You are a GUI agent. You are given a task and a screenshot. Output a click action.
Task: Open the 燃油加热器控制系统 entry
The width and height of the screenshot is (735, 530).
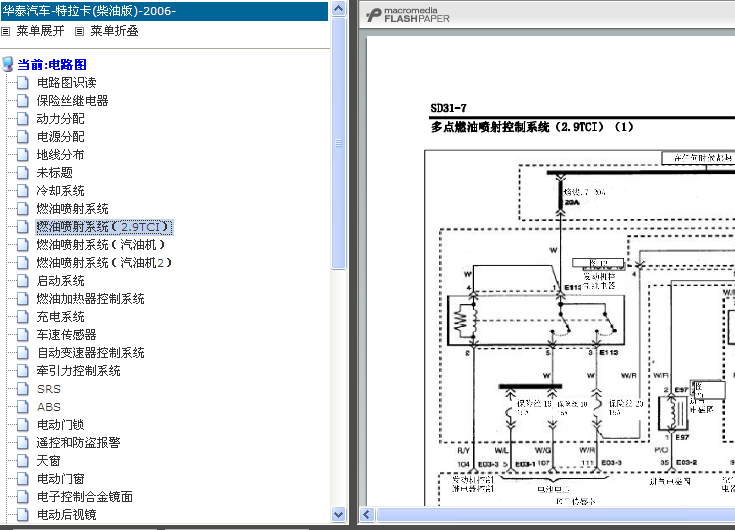tap(90, 299)
